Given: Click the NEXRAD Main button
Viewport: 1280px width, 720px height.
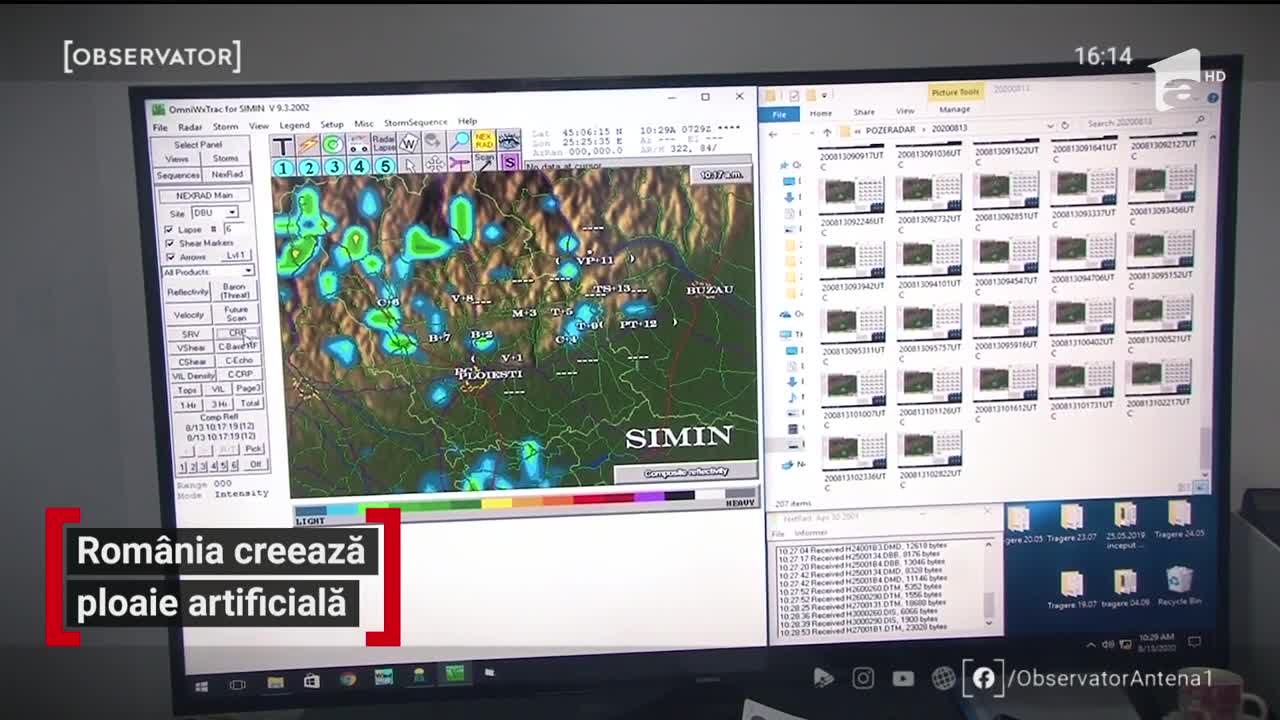Looking at the screenshot, I should point(203,196).
